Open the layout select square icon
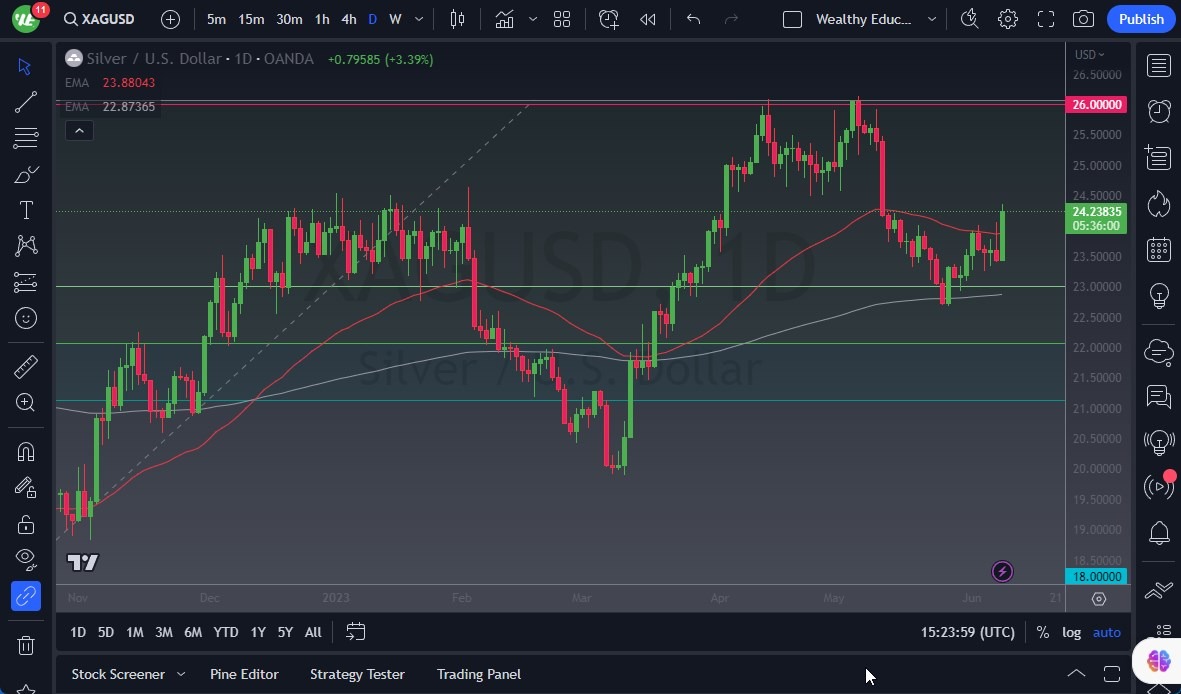The width and height of the screenshot is (1181, 694). 792,19
